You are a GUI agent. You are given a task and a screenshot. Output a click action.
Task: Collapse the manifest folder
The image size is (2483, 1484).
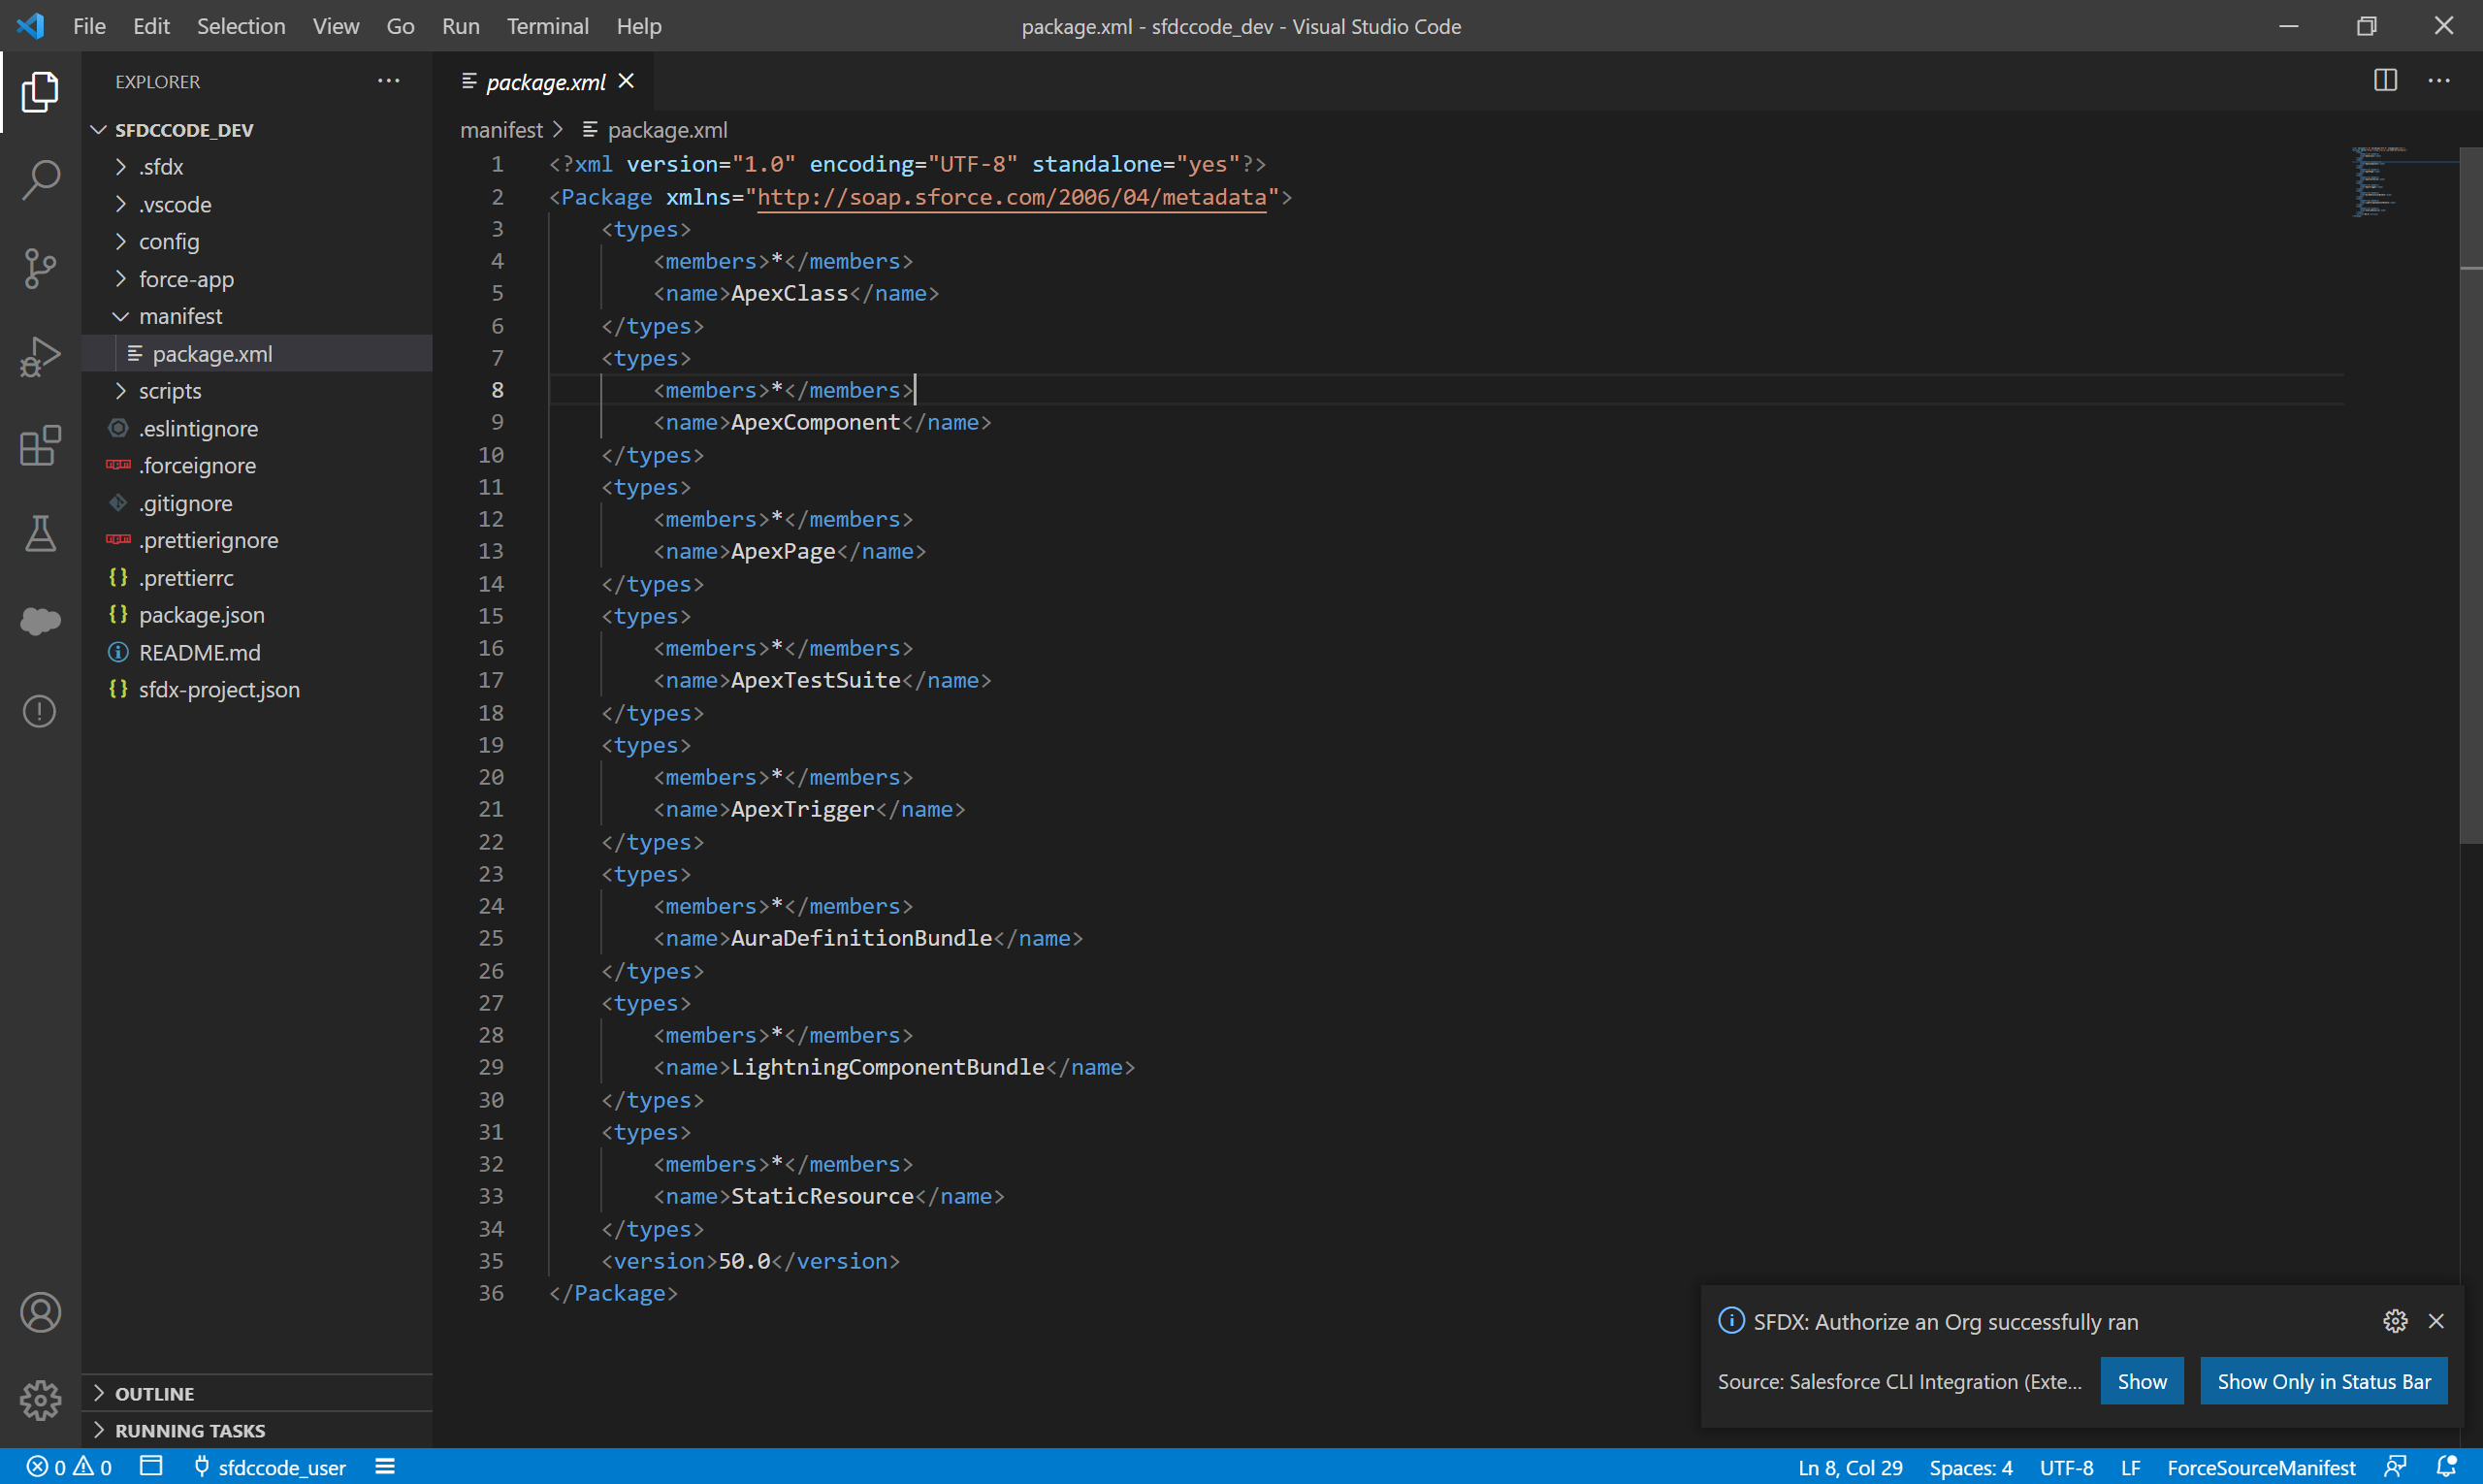[x=180, y=316]
